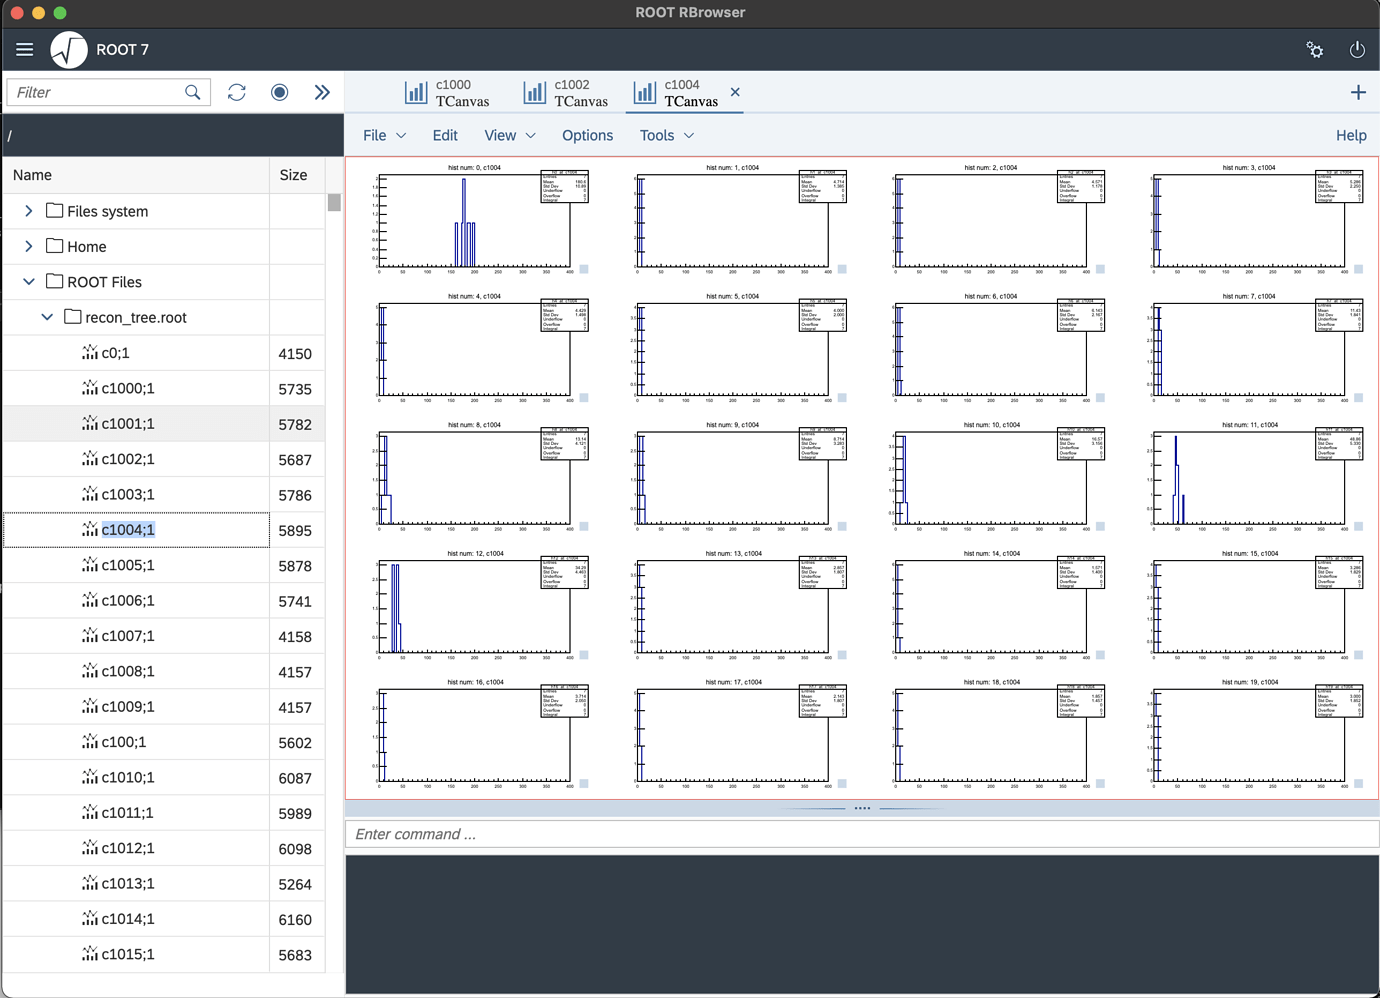Click the histogram icon beside c1010;1
Viewport: 1380px width, 998px height.
pos(90,776)
